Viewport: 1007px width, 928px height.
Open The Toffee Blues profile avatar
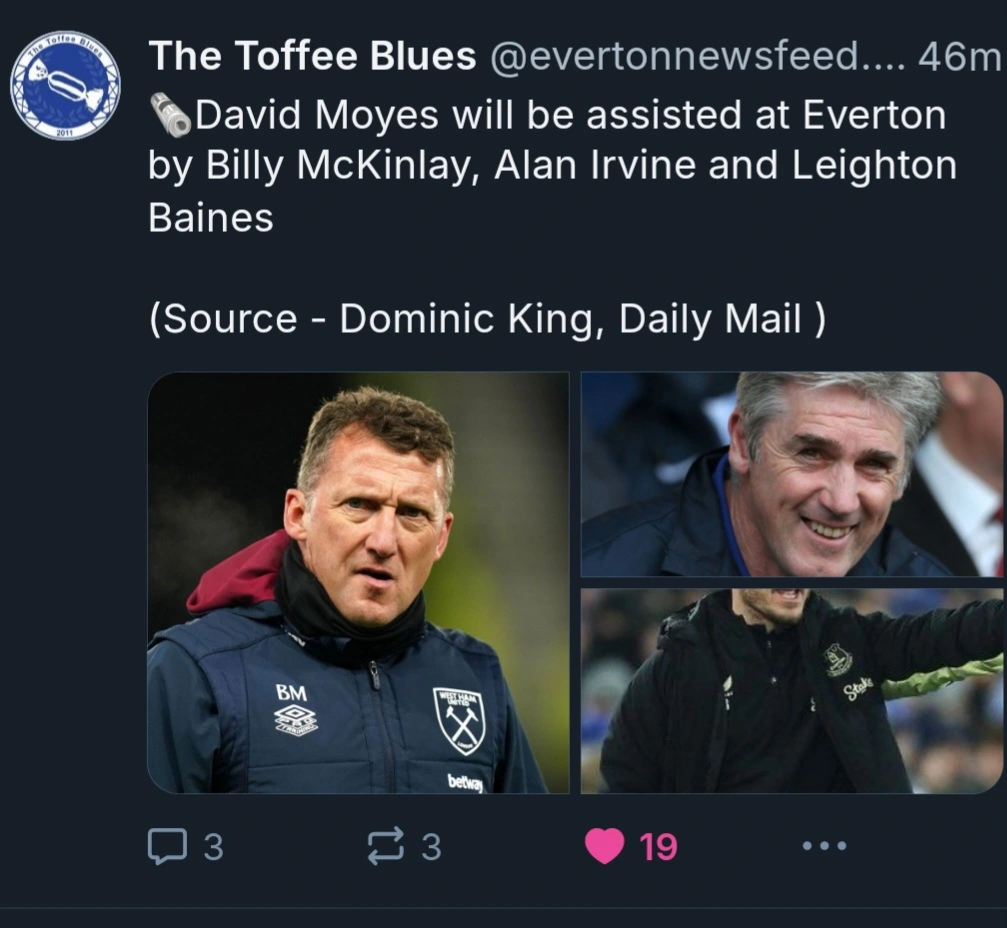(x=65, y=86)
